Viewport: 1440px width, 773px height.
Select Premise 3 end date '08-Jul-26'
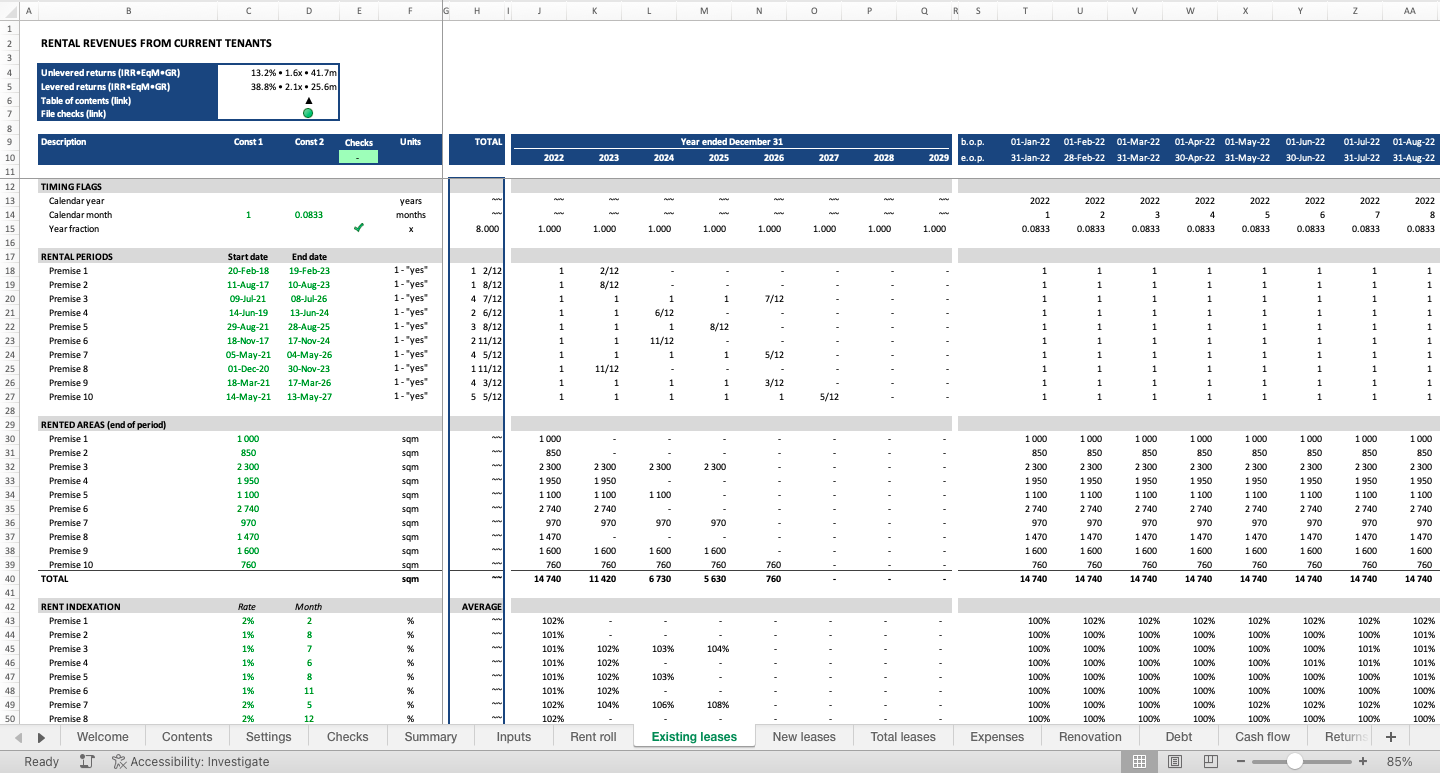(x=309, y=299)
